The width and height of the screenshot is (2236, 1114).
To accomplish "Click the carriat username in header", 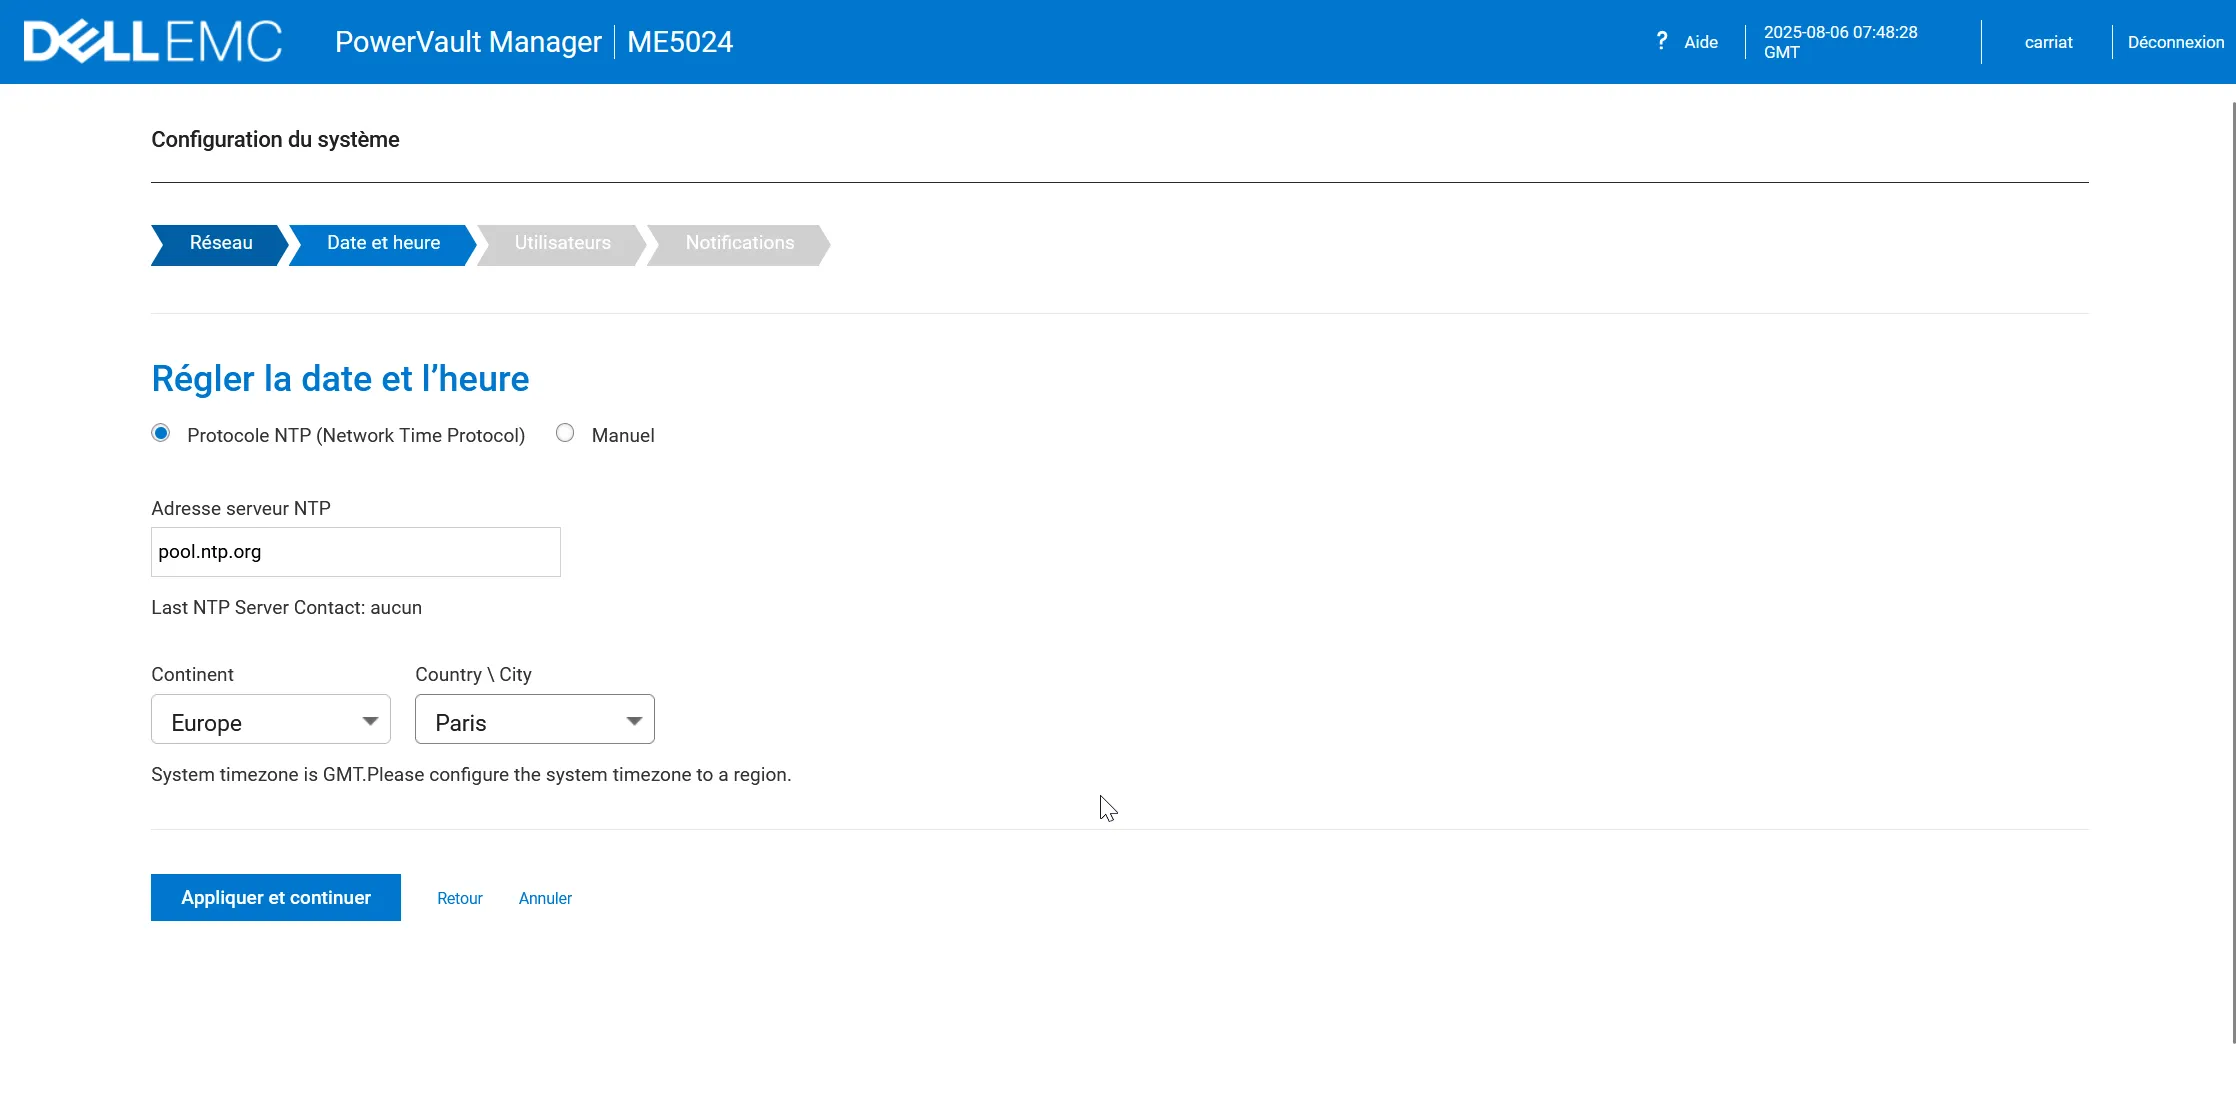I will [2048, 42].
